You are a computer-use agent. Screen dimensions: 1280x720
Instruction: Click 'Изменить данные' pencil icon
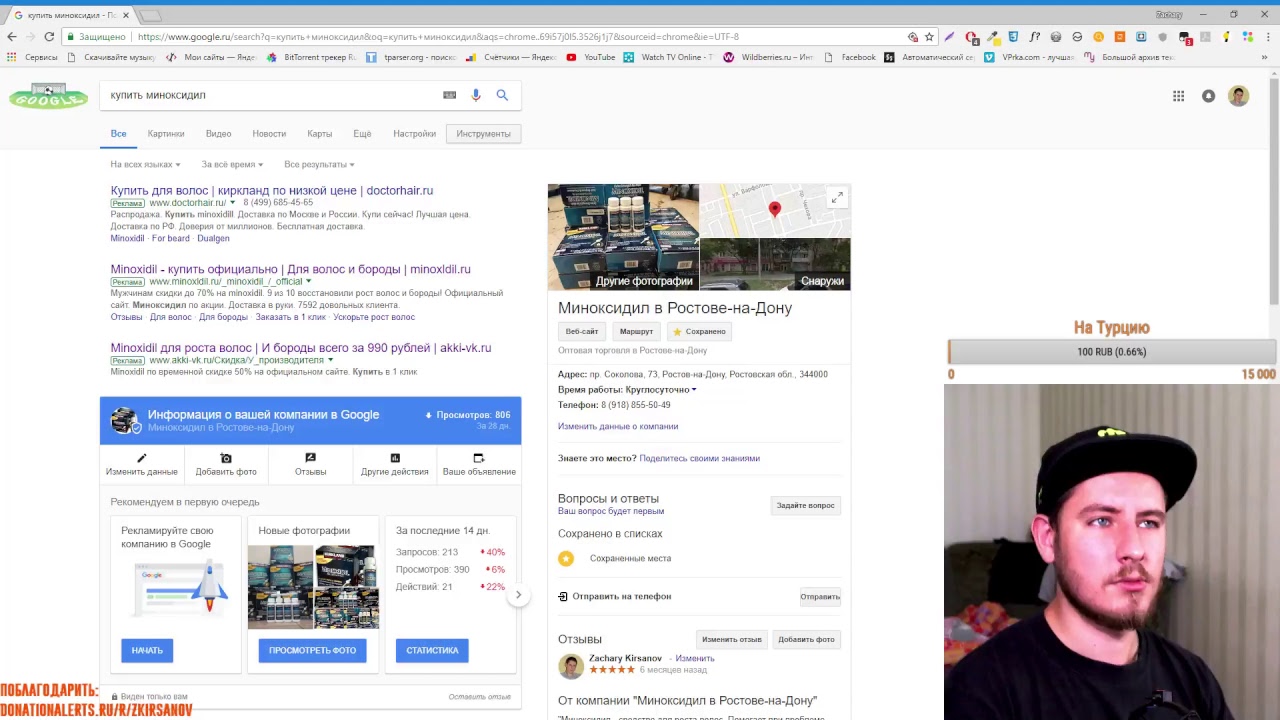click(x=141, y=458)
